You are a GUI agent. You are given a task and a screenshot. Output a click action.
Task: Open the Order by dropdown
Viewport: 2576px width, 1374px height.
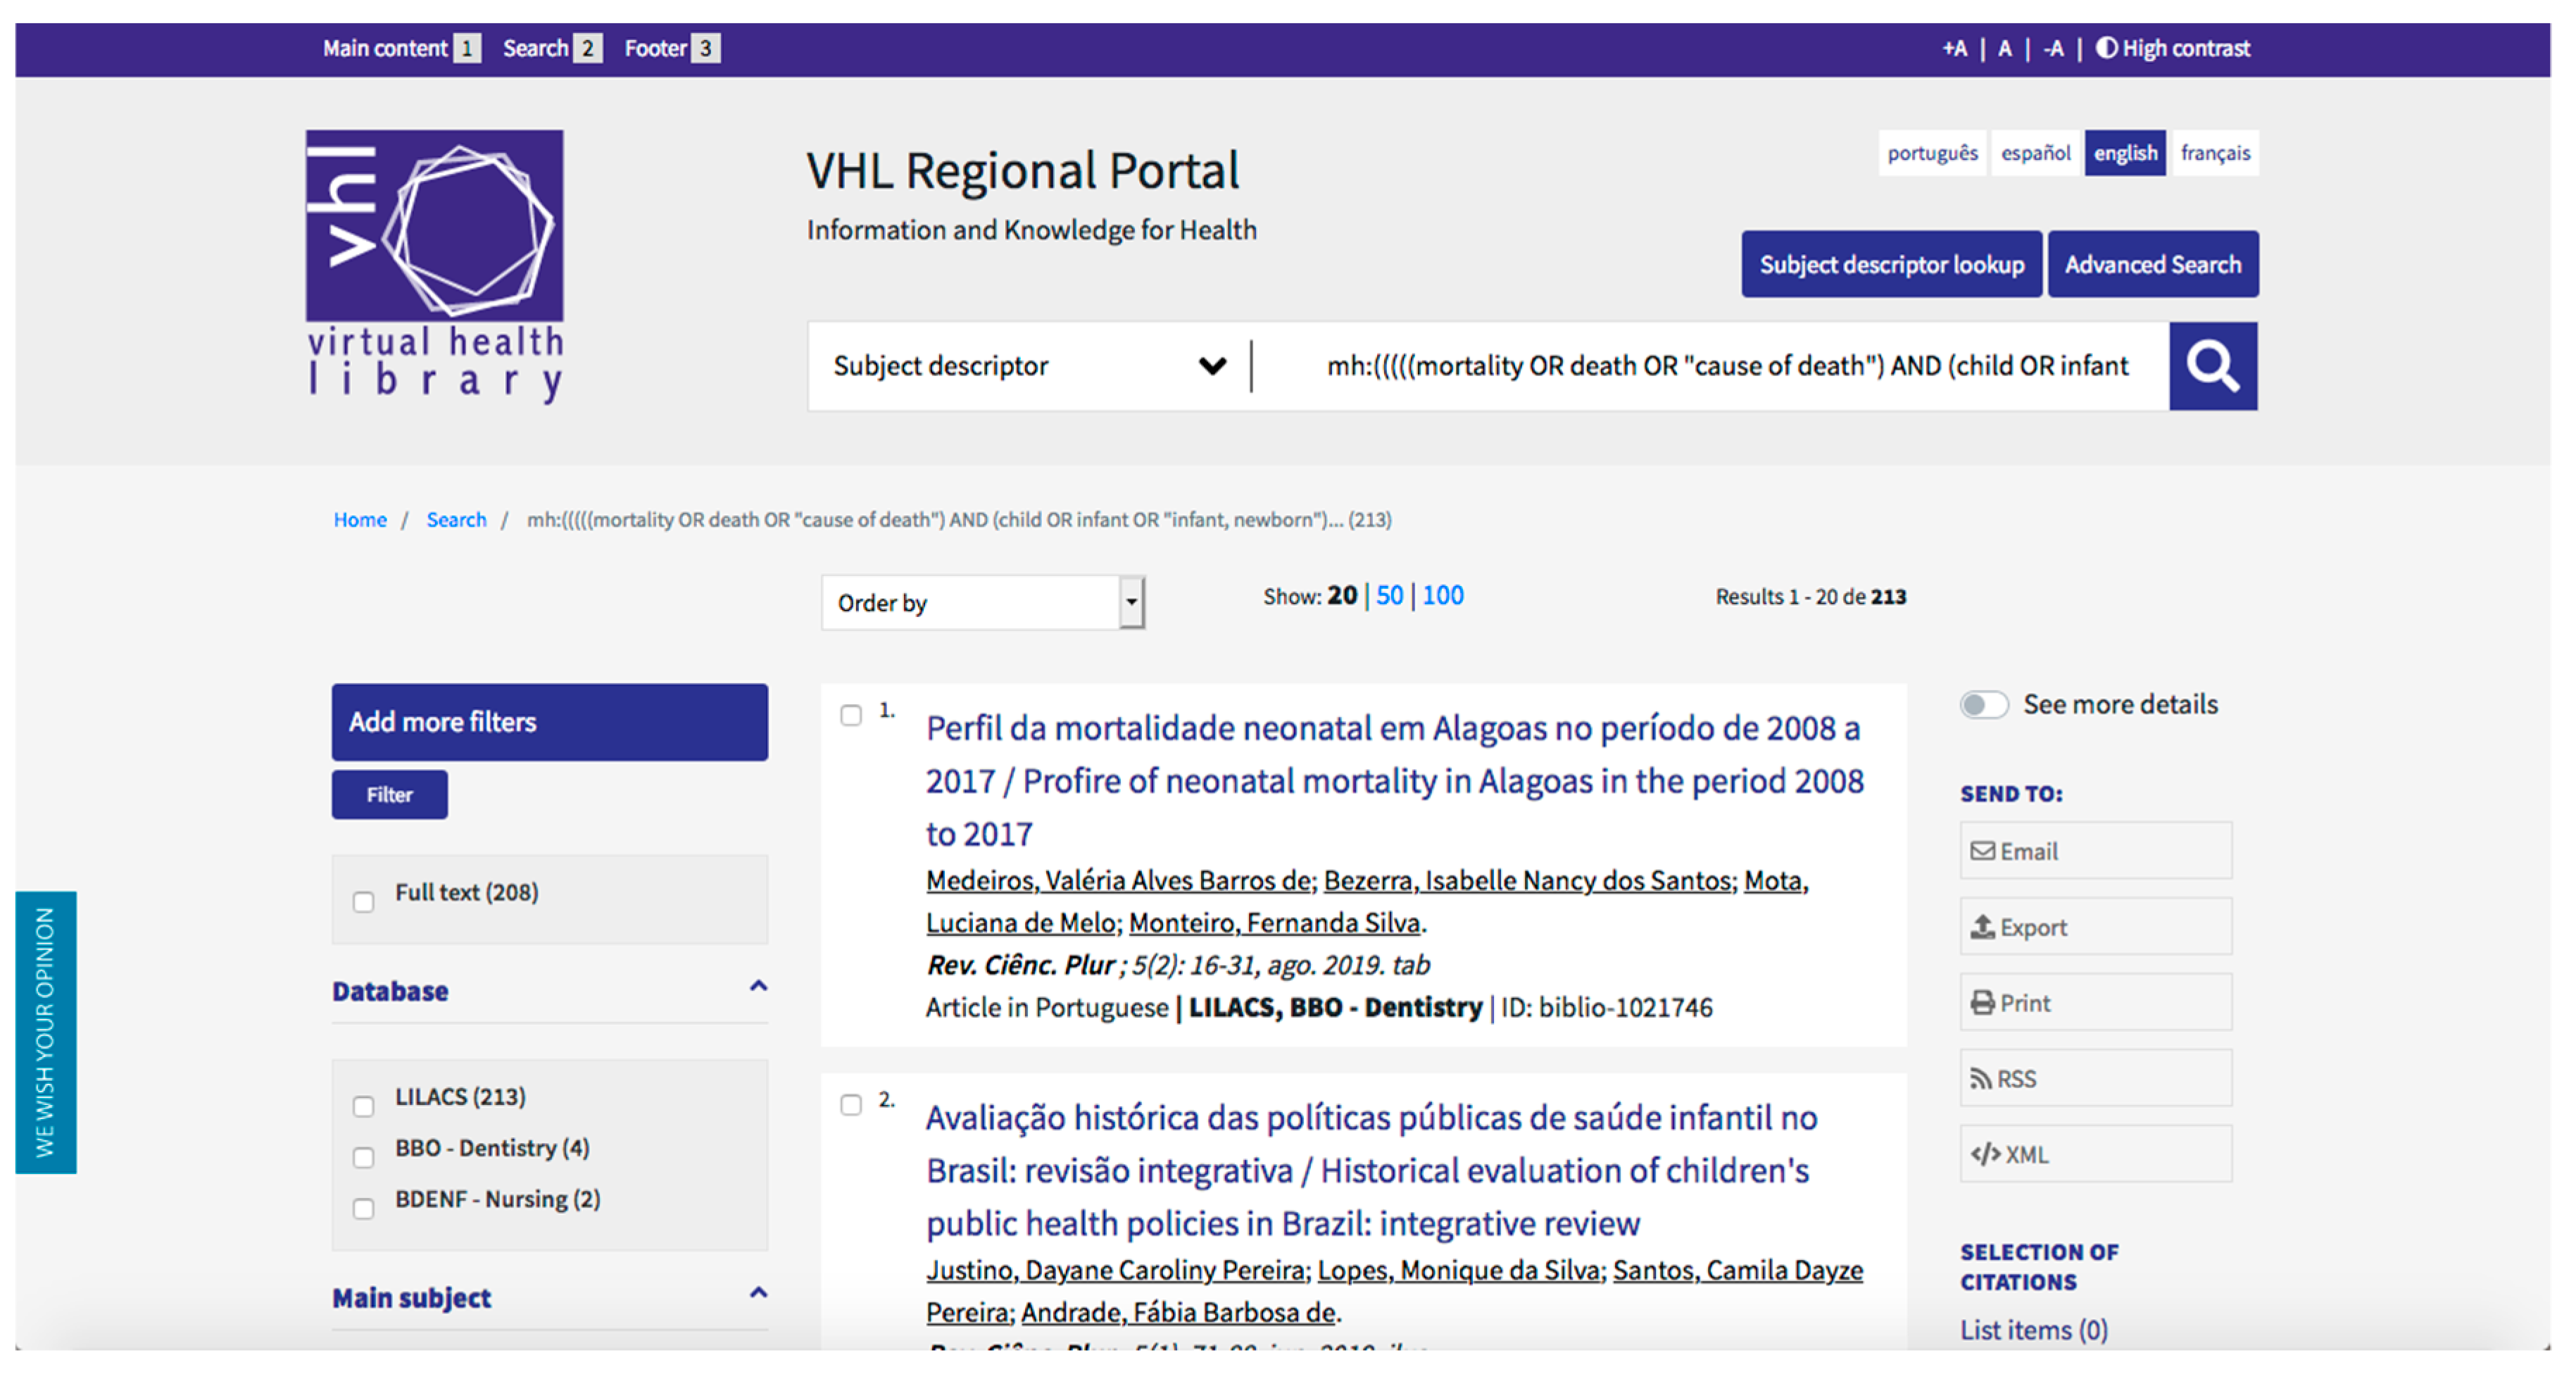[982, 603]
